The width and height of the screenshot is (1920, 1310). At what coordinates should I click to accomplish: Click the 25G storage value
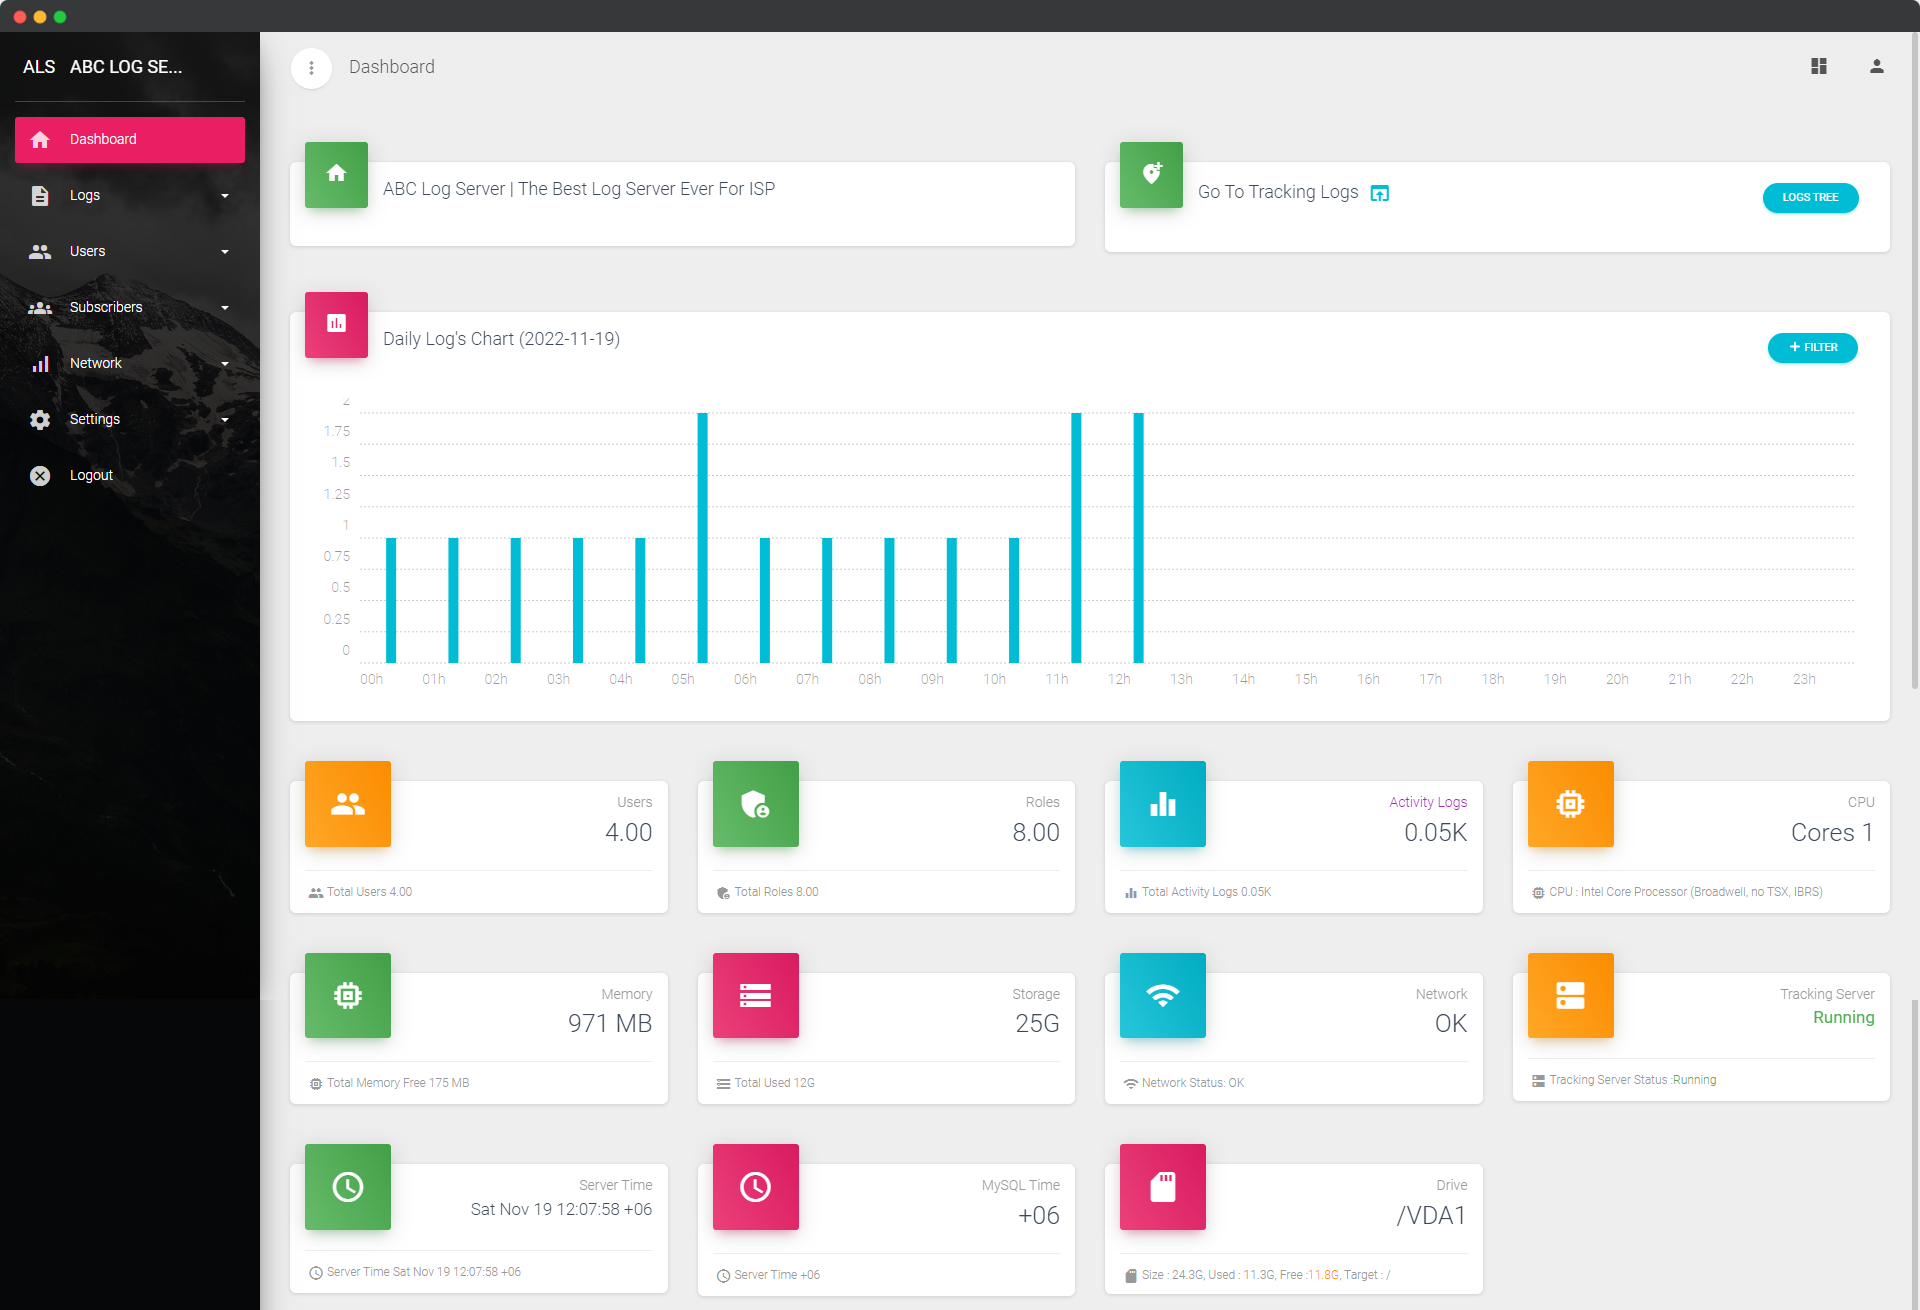pos(1037,1024)
